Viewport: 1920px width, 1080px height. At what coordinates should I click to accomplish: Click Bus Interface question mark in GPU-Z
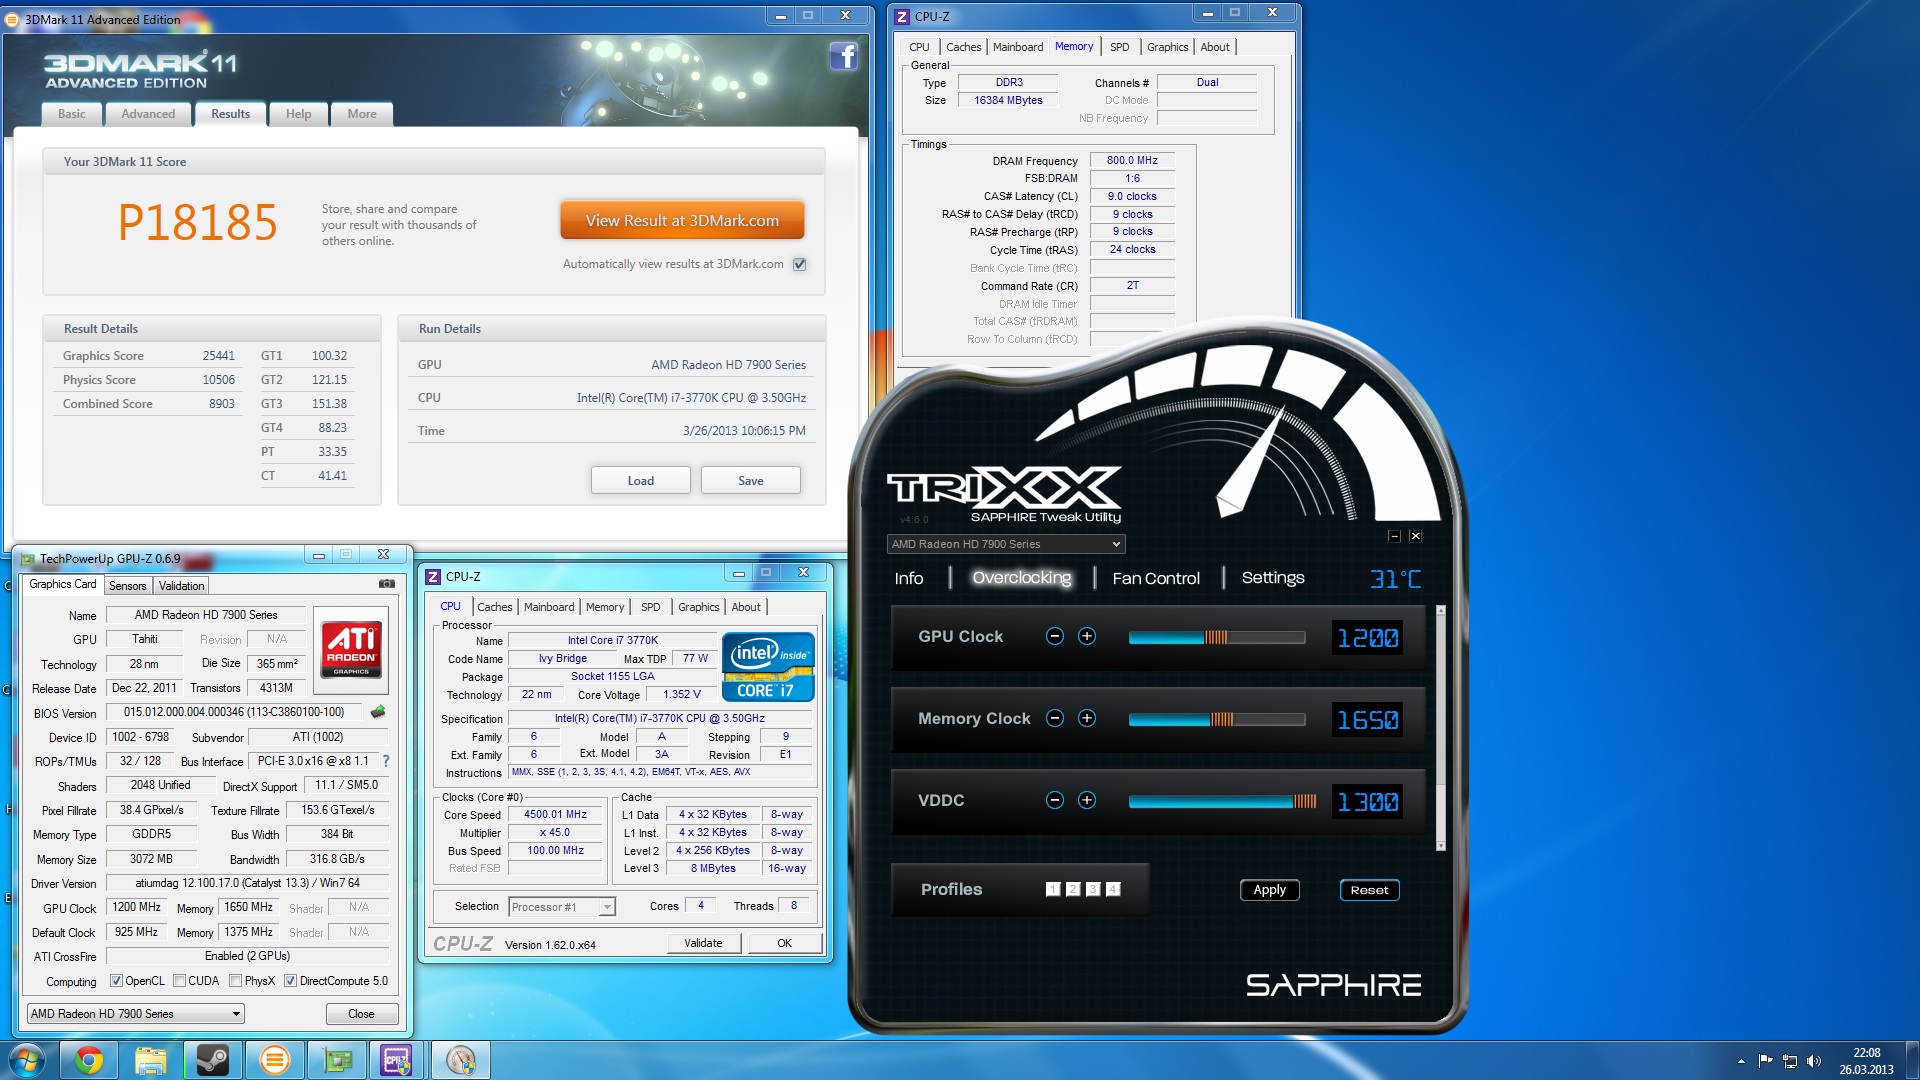(385, 761)
